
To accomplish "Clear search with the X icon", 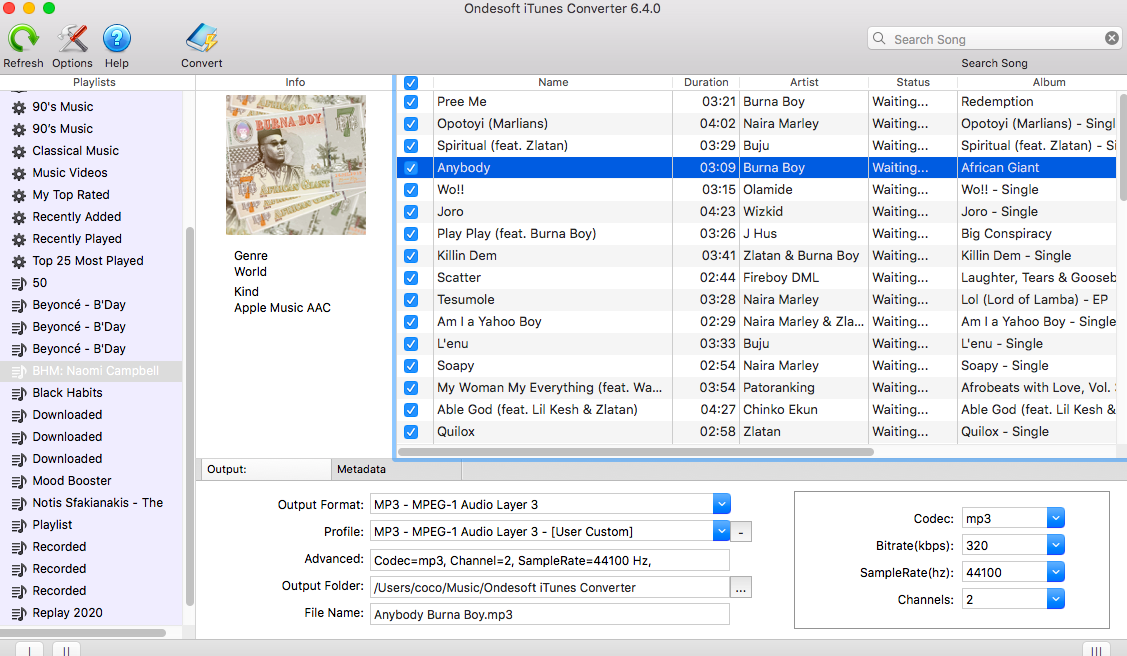I will click(x=1111, y=38).
